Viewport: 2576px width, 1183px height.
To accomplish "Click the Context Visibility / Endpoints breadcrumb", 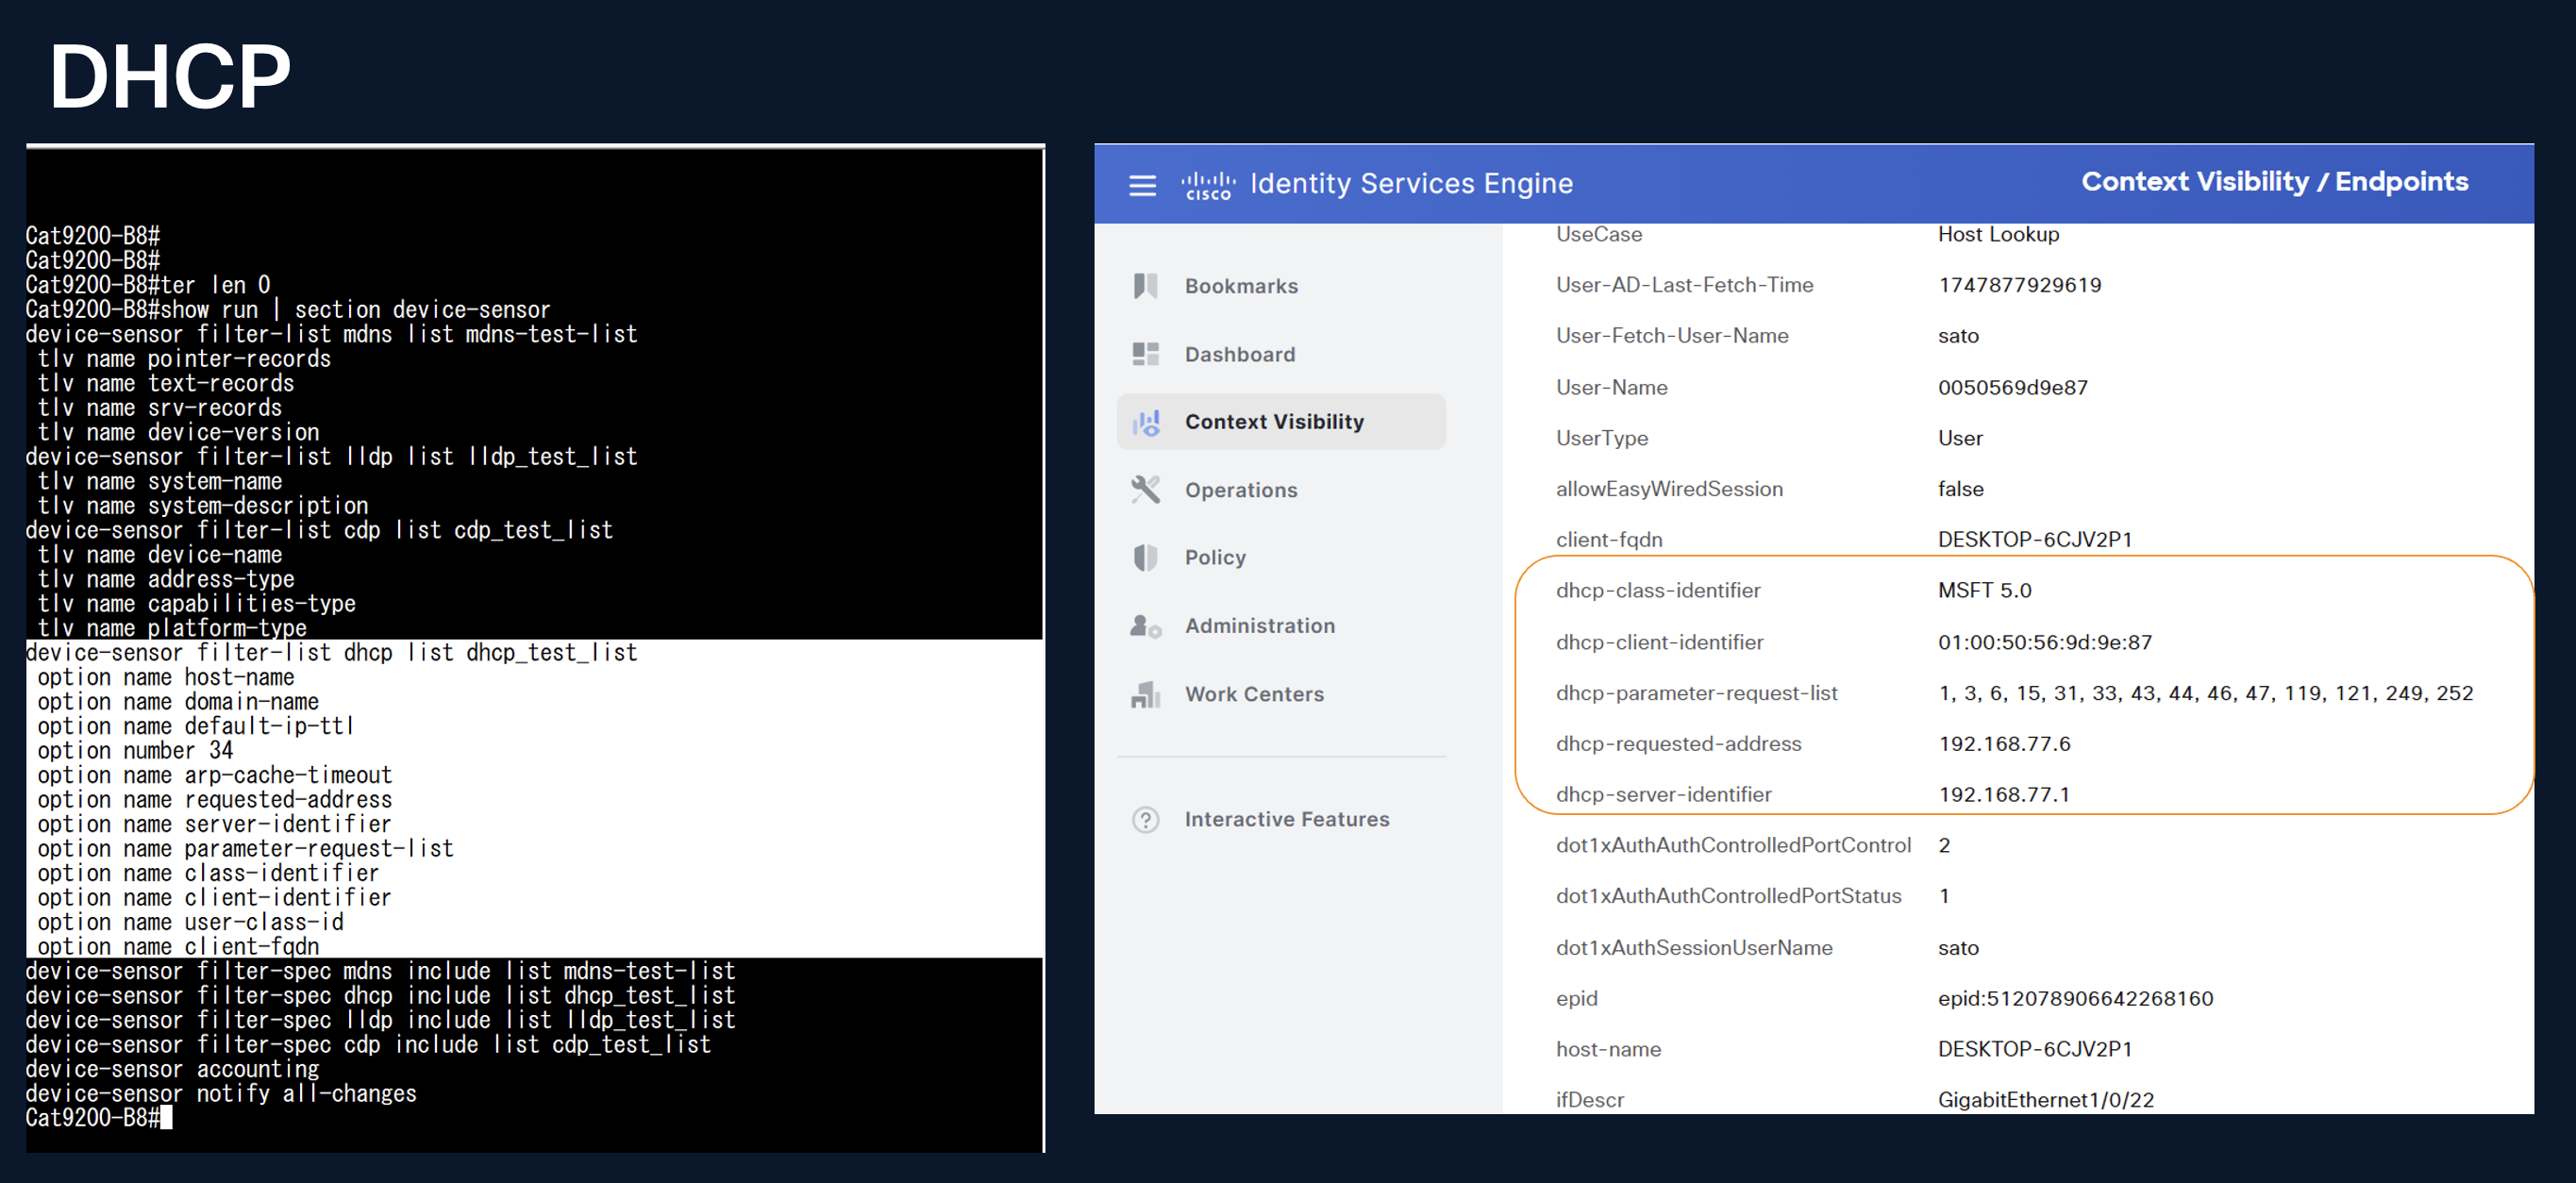I will 2274,181.
